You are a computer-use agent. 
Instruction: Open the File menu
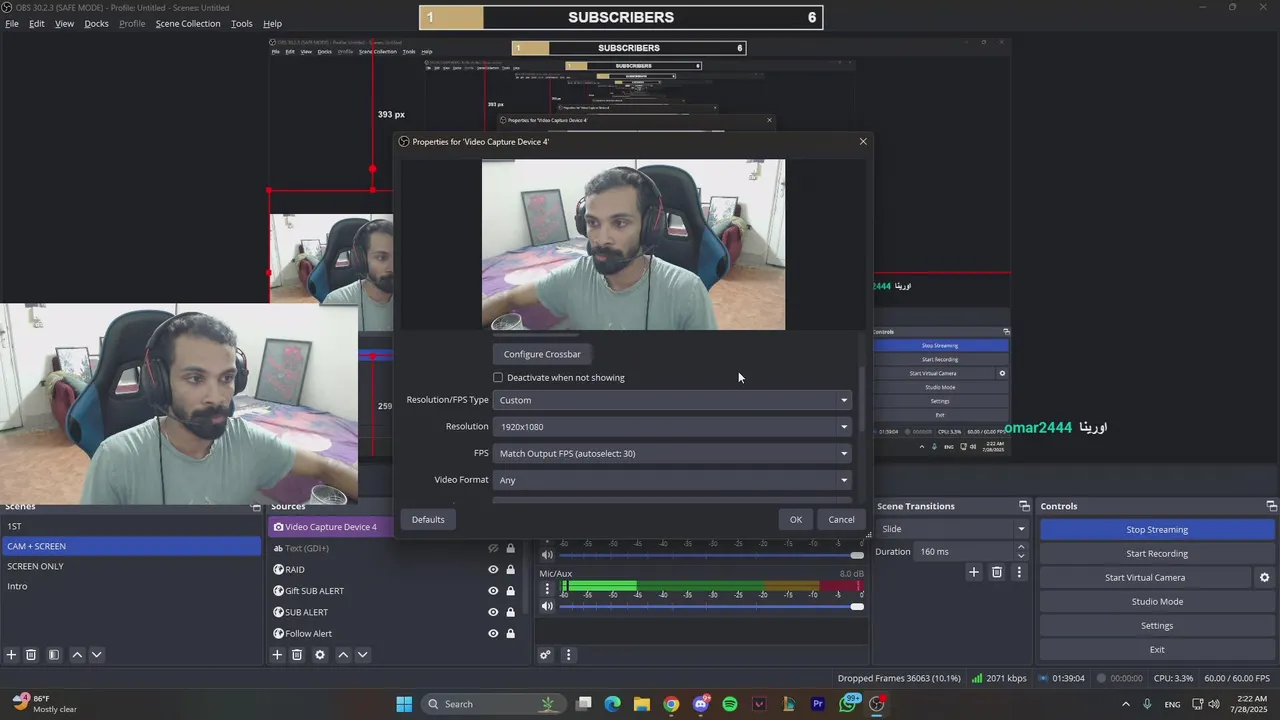click(12, 23)
